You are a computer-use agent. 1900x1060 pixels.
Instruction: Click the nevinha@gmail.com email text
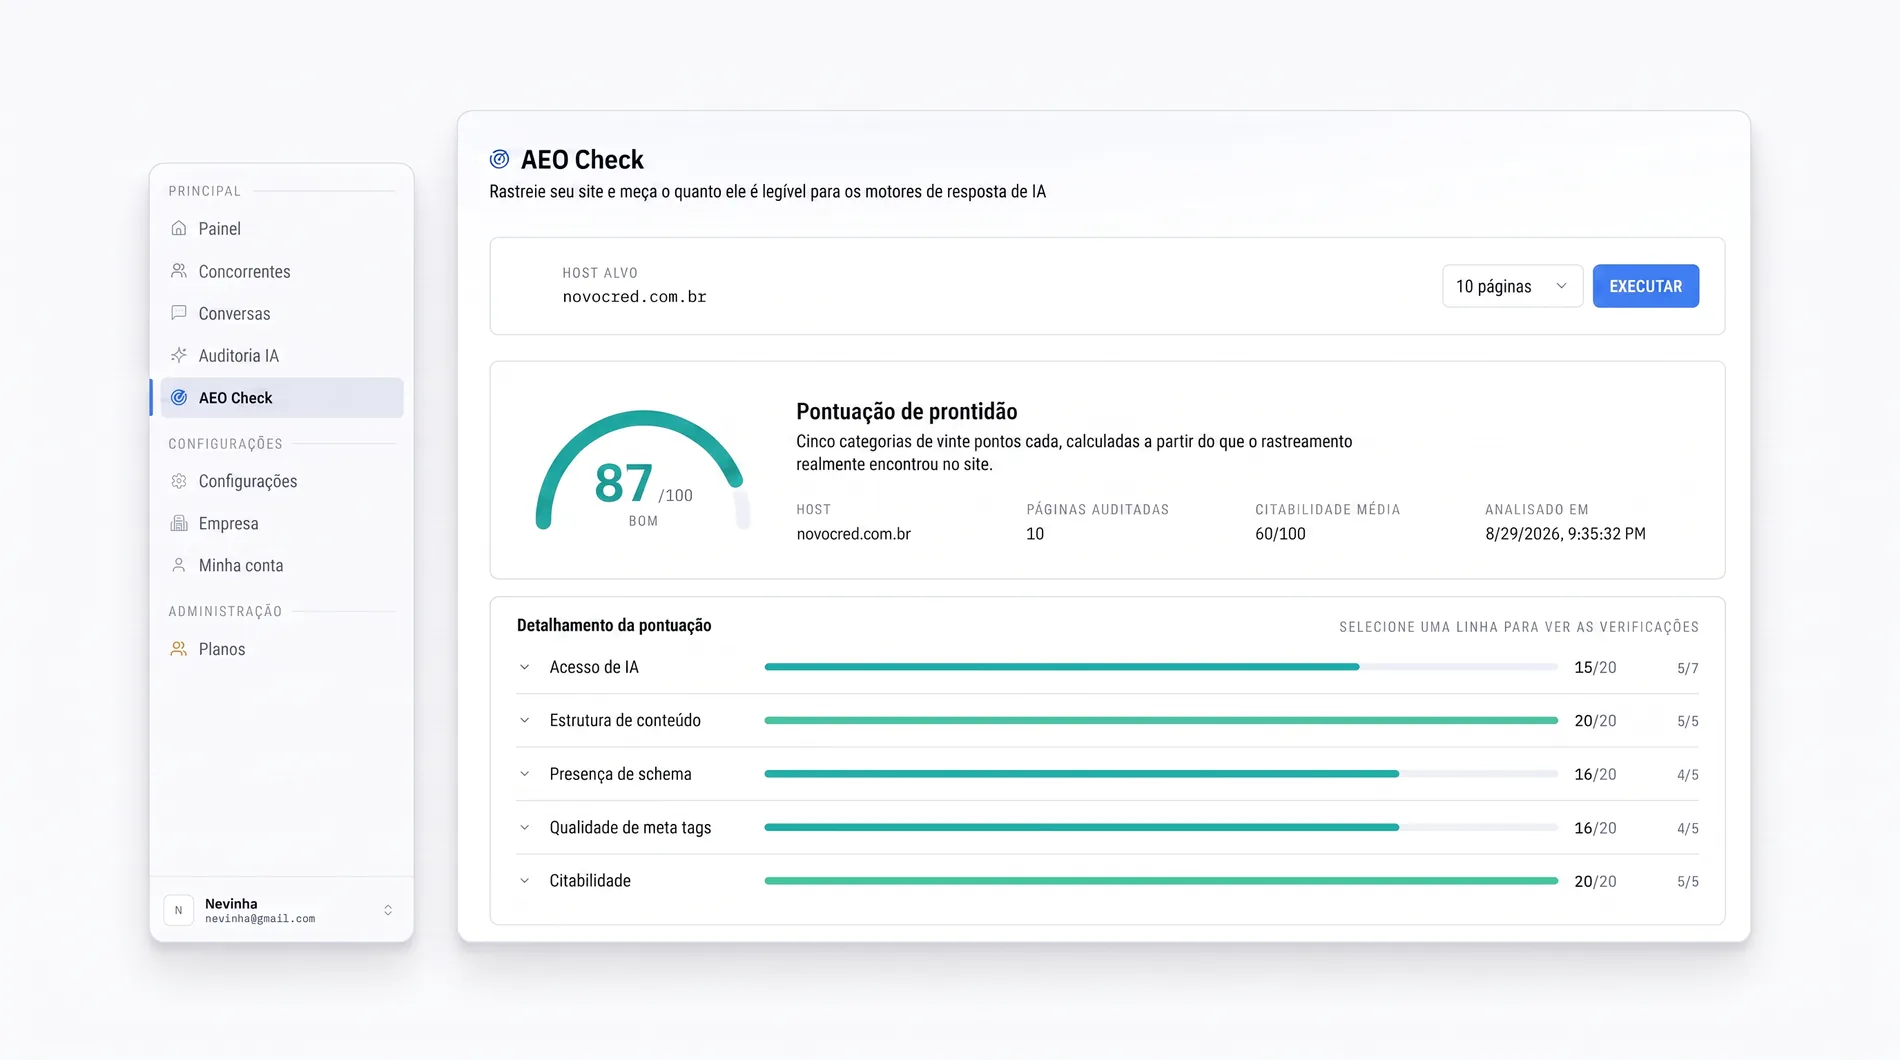click(260, 919)
